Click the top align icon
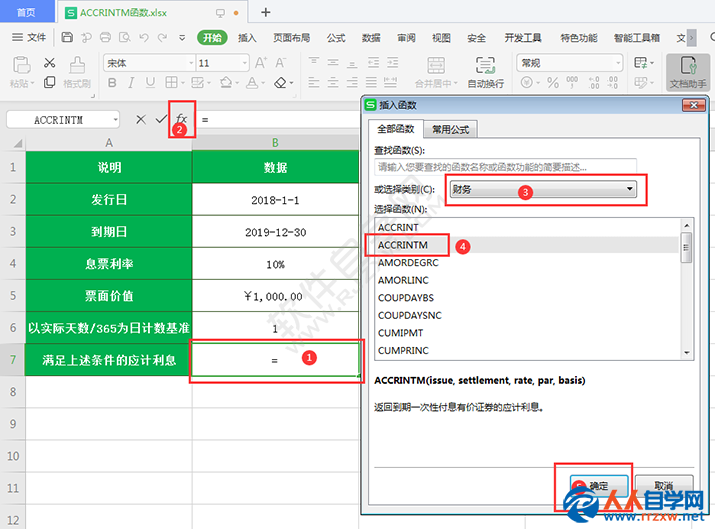This screenshot has height=529, width=715. point(314,62)
